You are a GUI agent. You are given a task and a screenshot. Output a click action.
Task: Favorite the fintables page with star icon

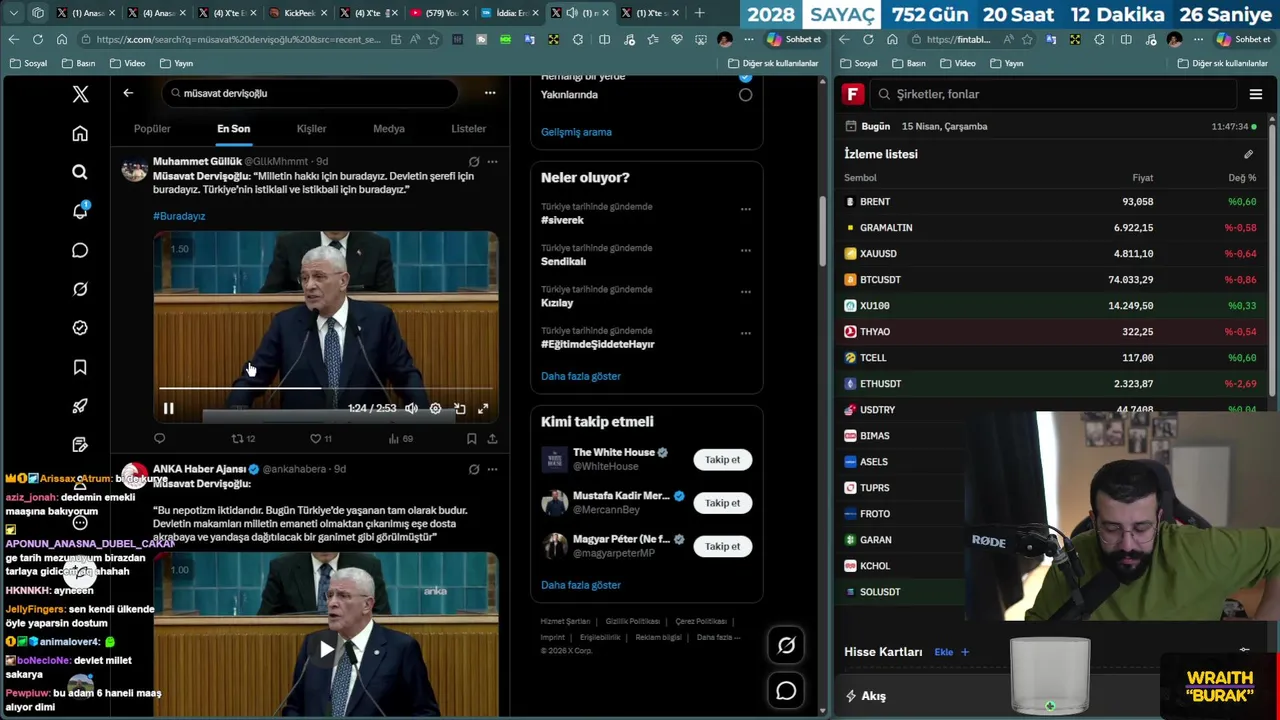point(1027,39)
